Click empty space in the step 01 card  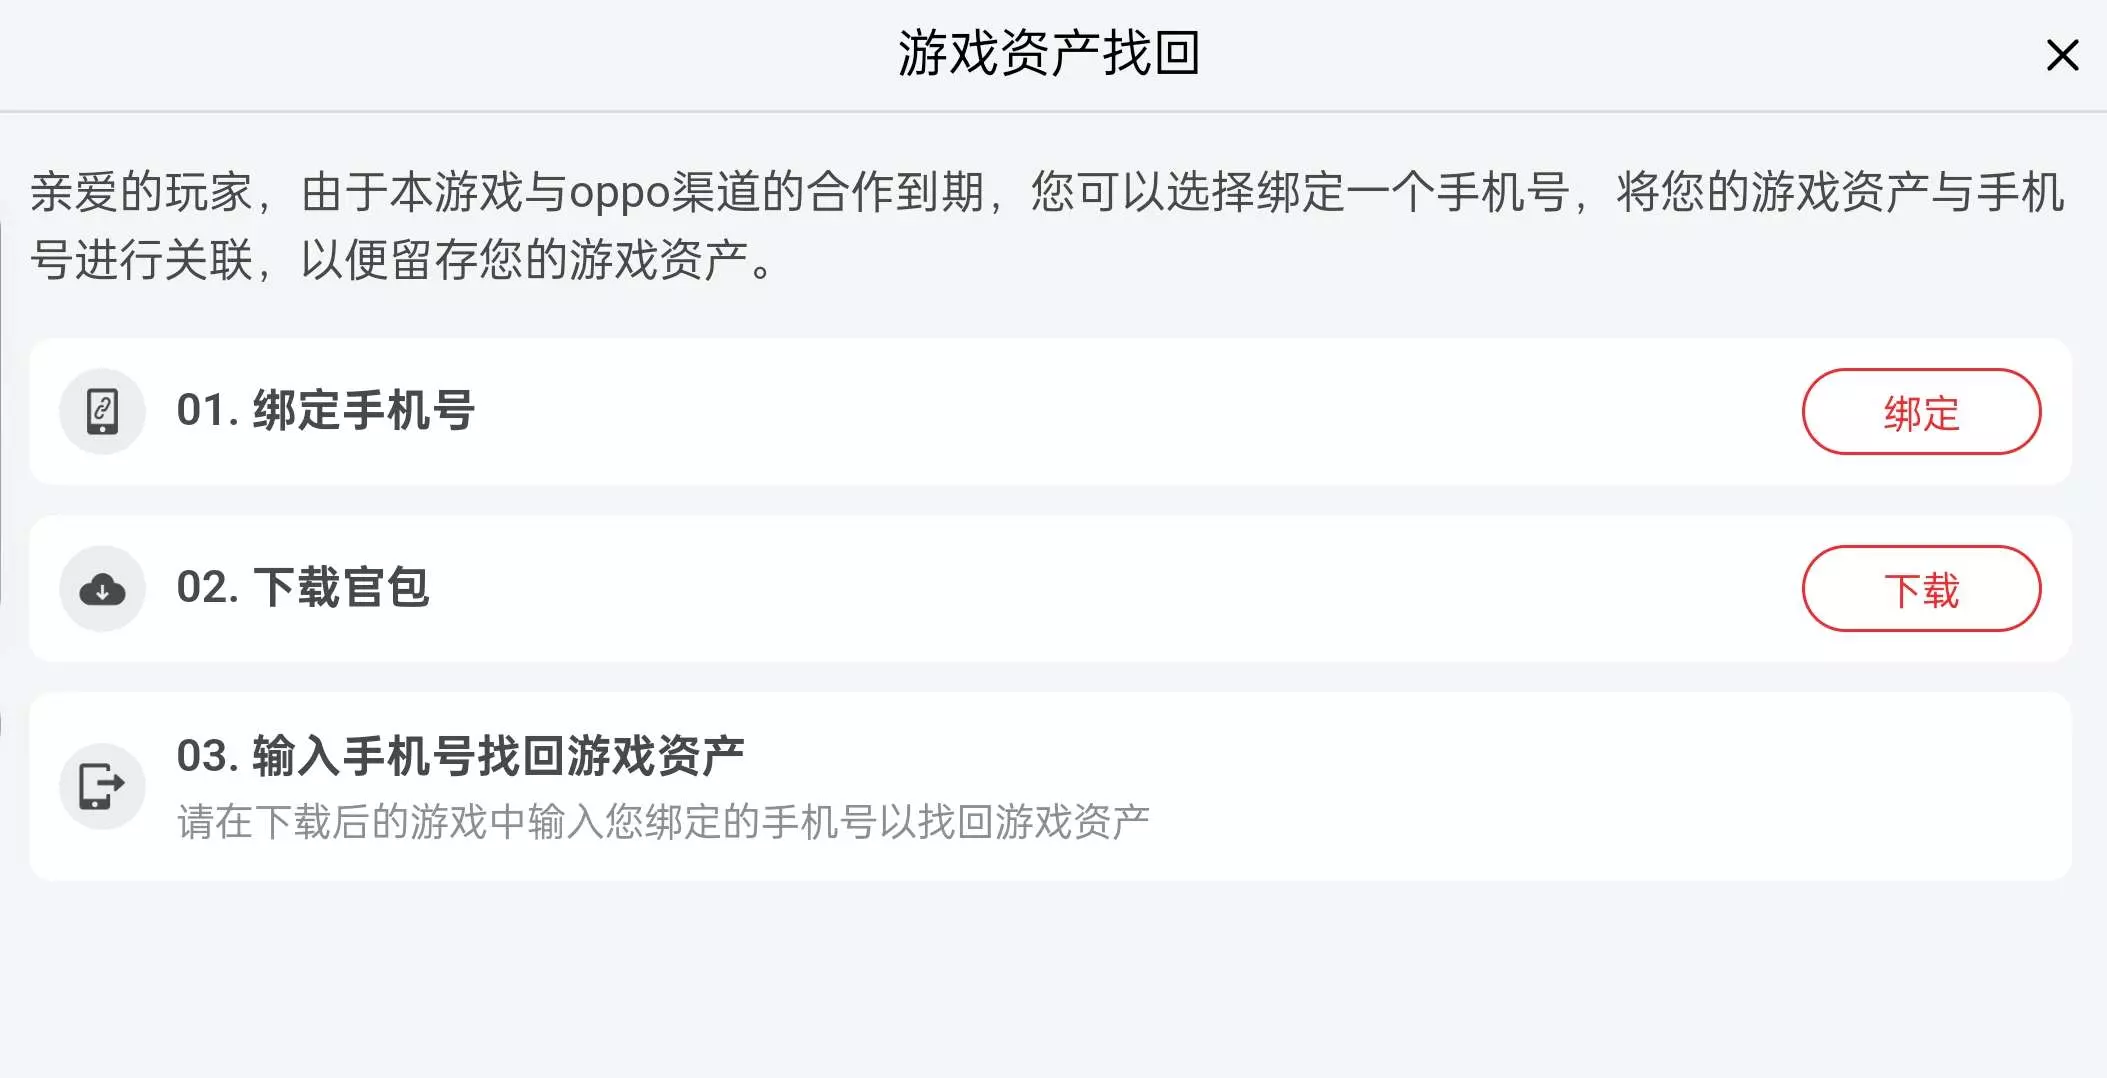tap(1100, 411)
